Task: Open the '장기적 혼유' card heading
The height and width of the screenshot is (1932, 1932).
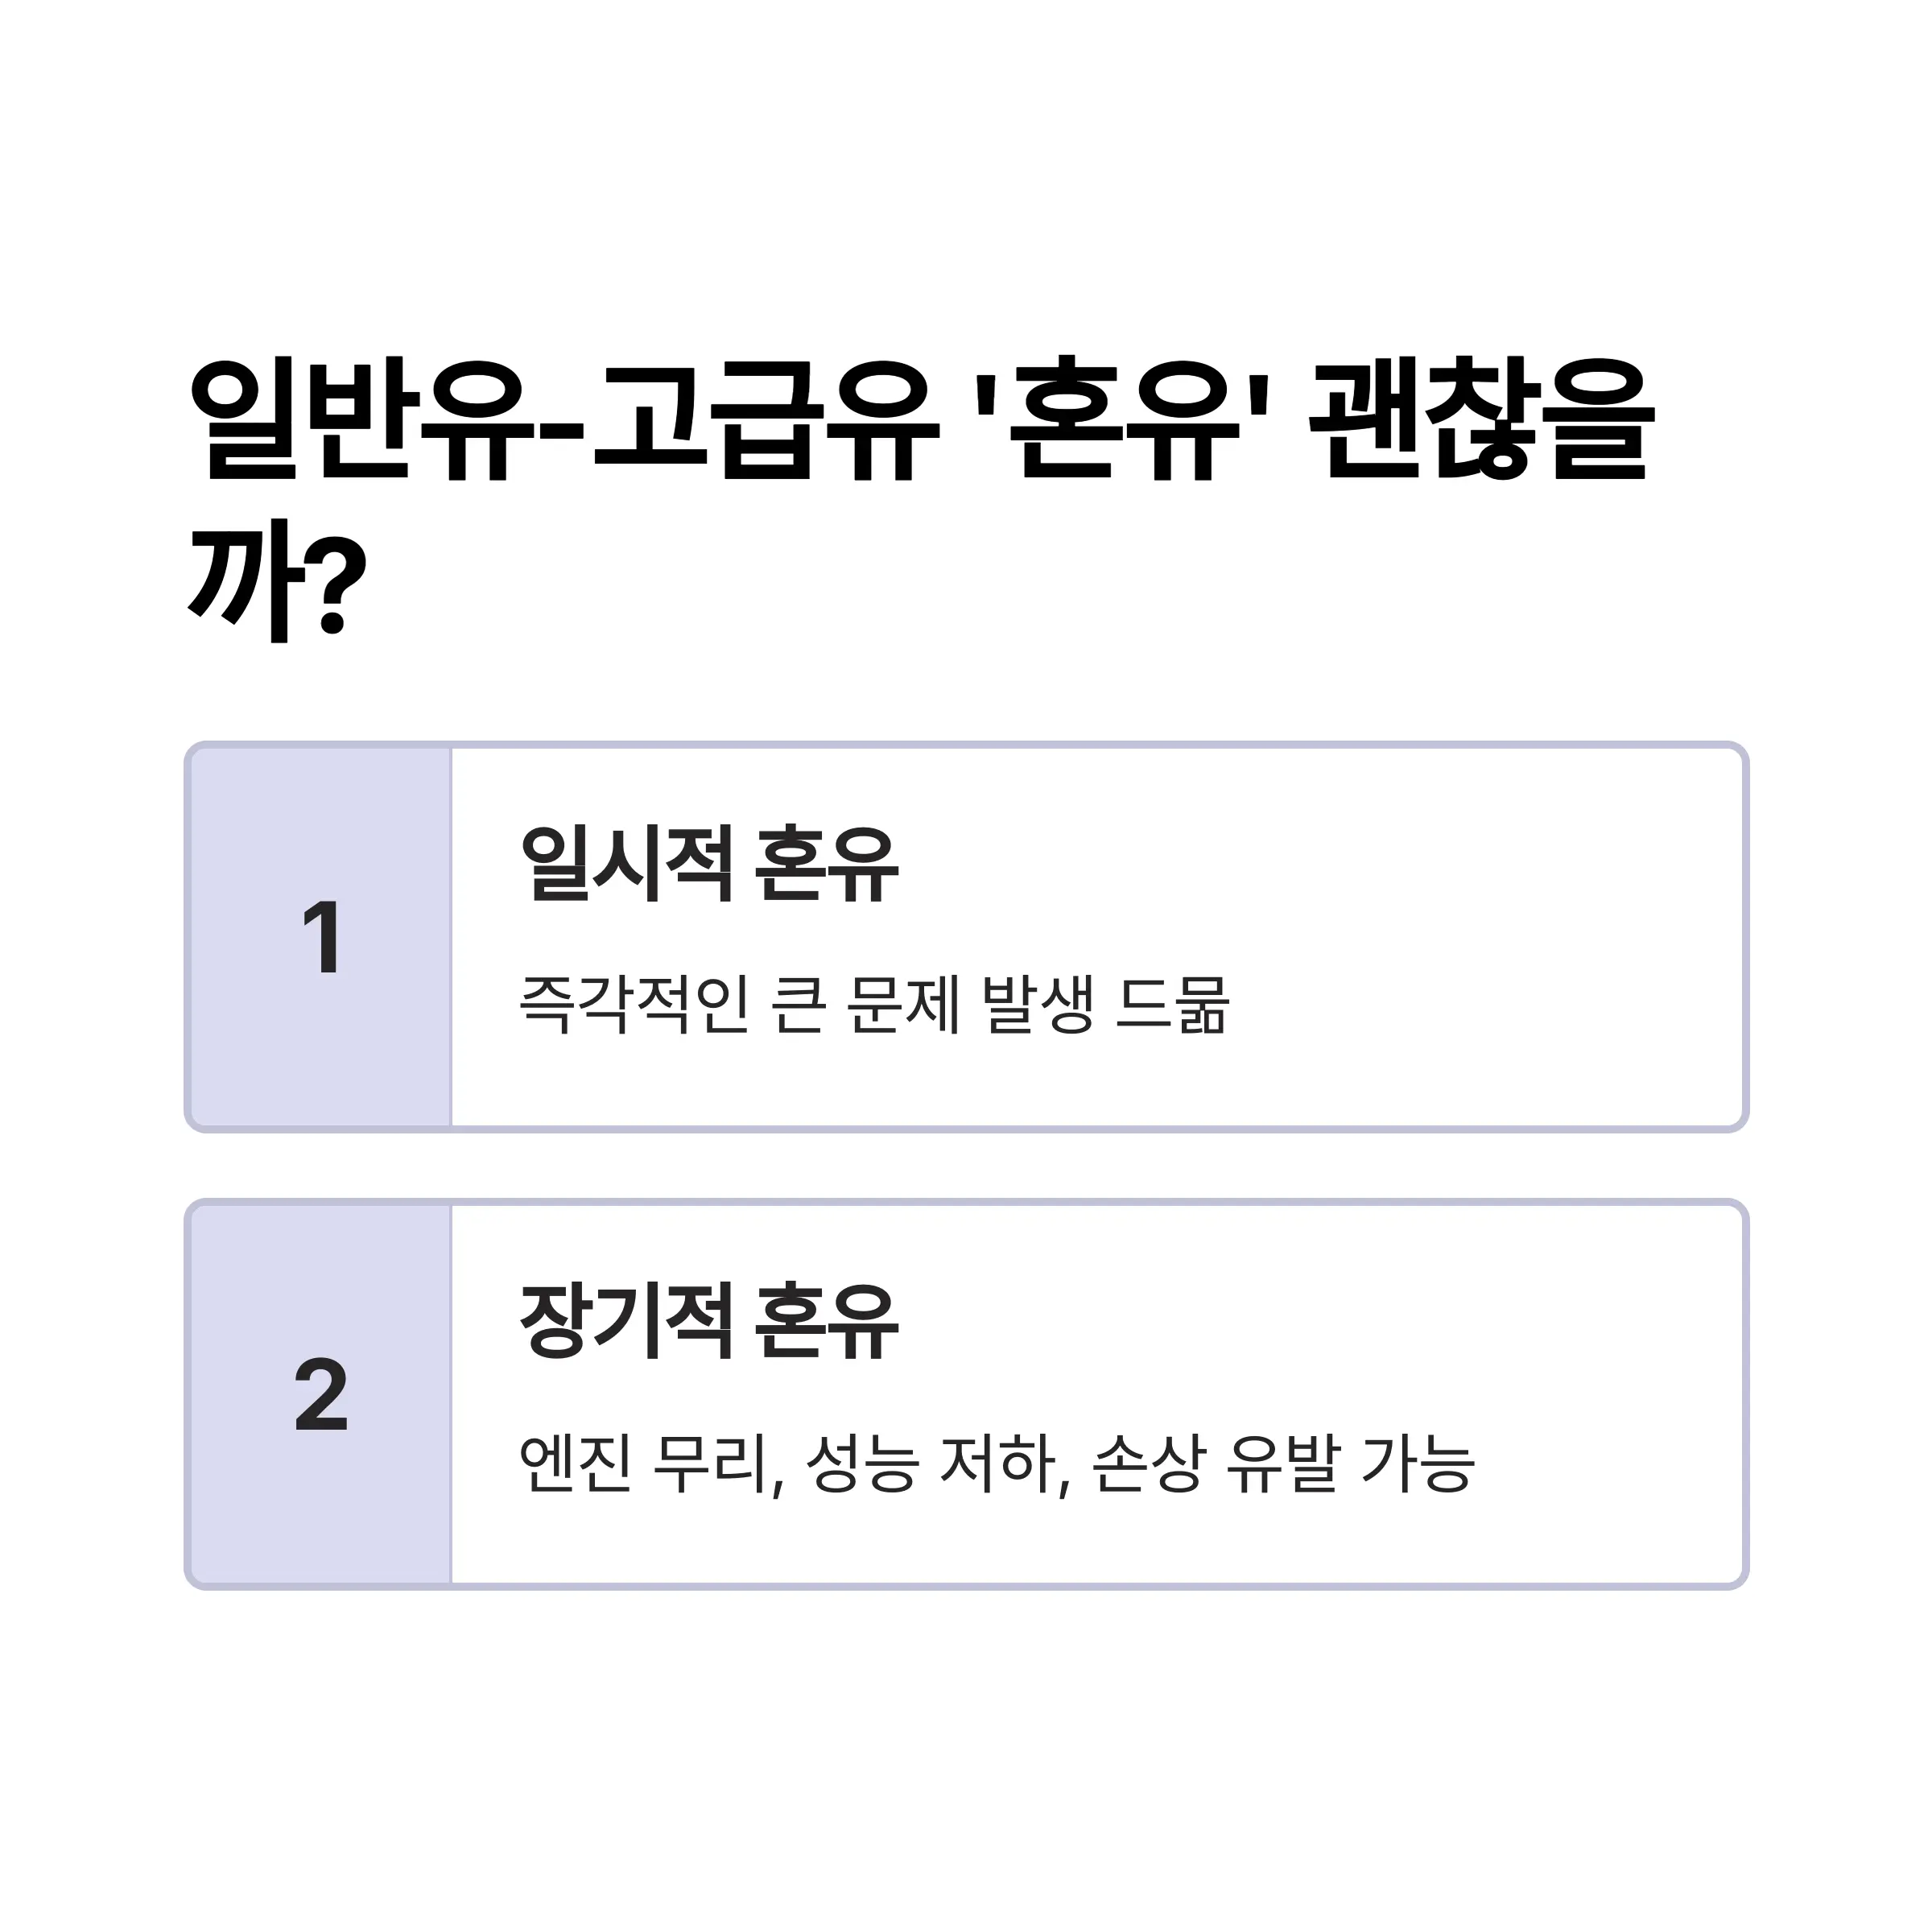Action: pos(710,1323)
